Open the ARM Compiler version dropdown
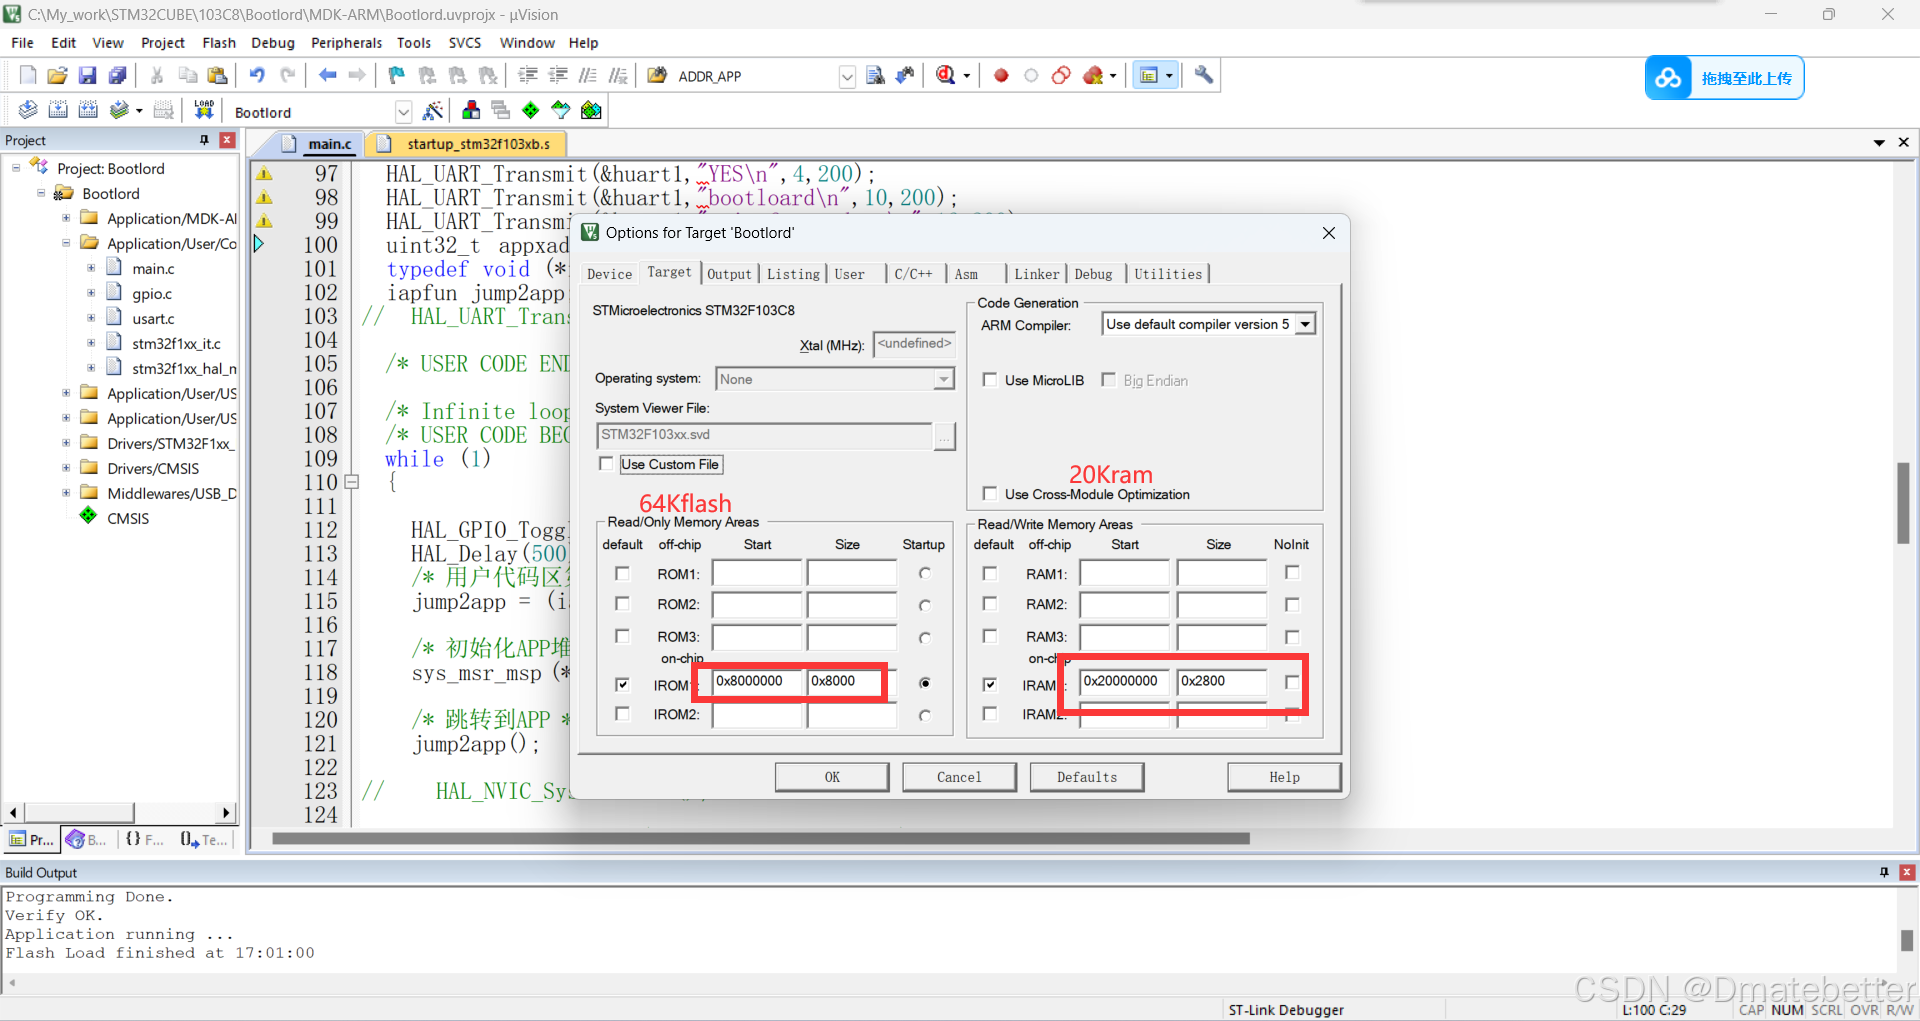The image size is (1920, 1021). 1305,323
